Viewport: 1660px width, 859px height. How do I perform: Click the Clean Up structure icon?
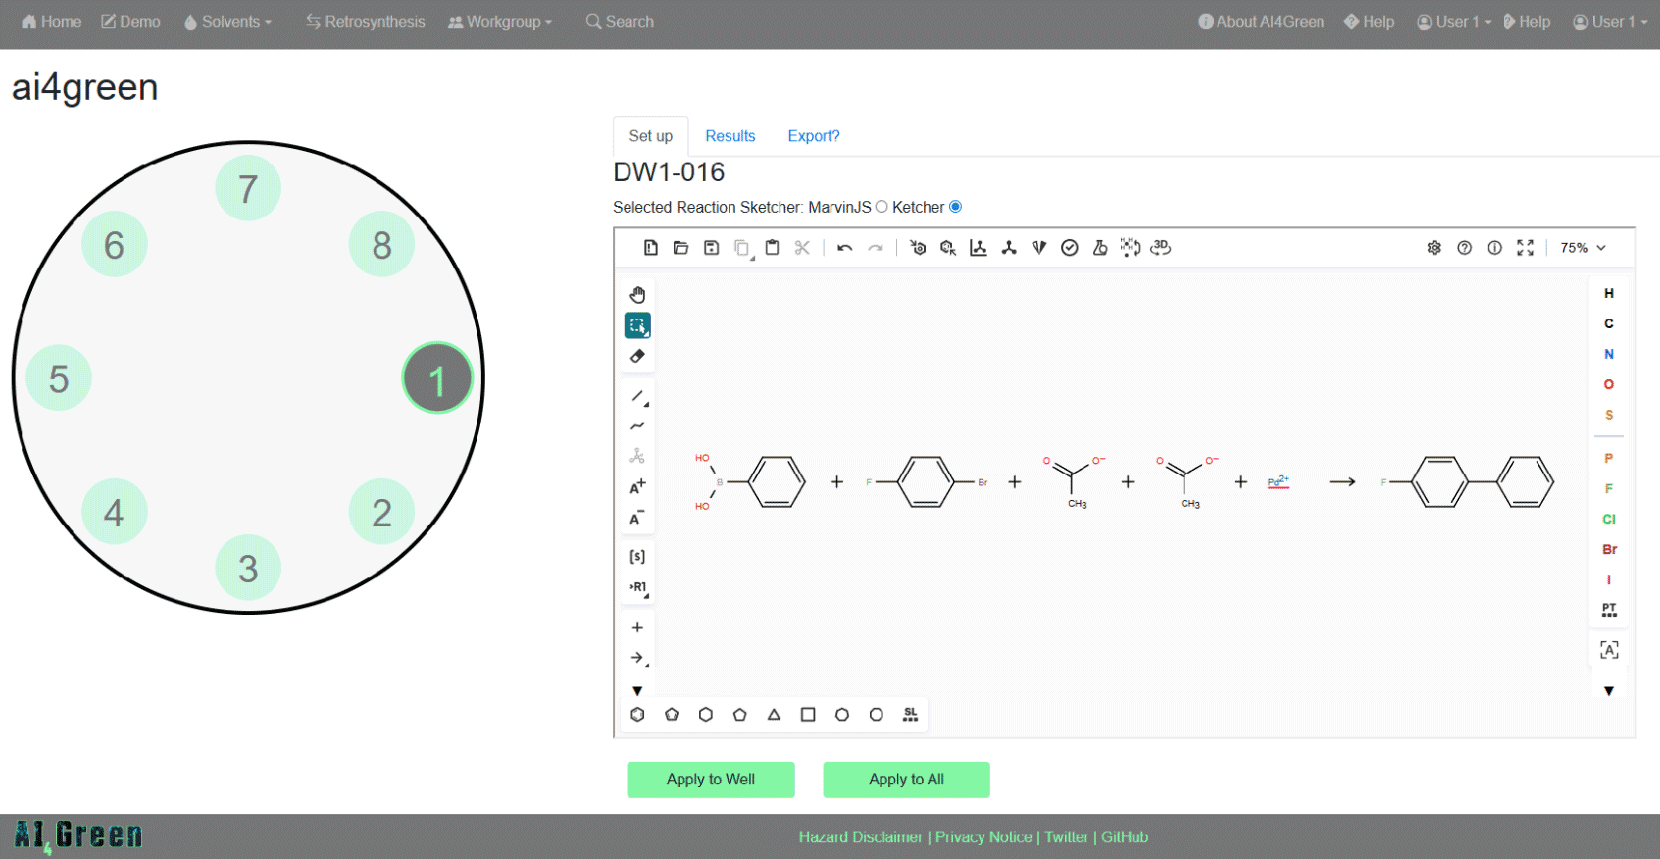(x=1009, y=248)
